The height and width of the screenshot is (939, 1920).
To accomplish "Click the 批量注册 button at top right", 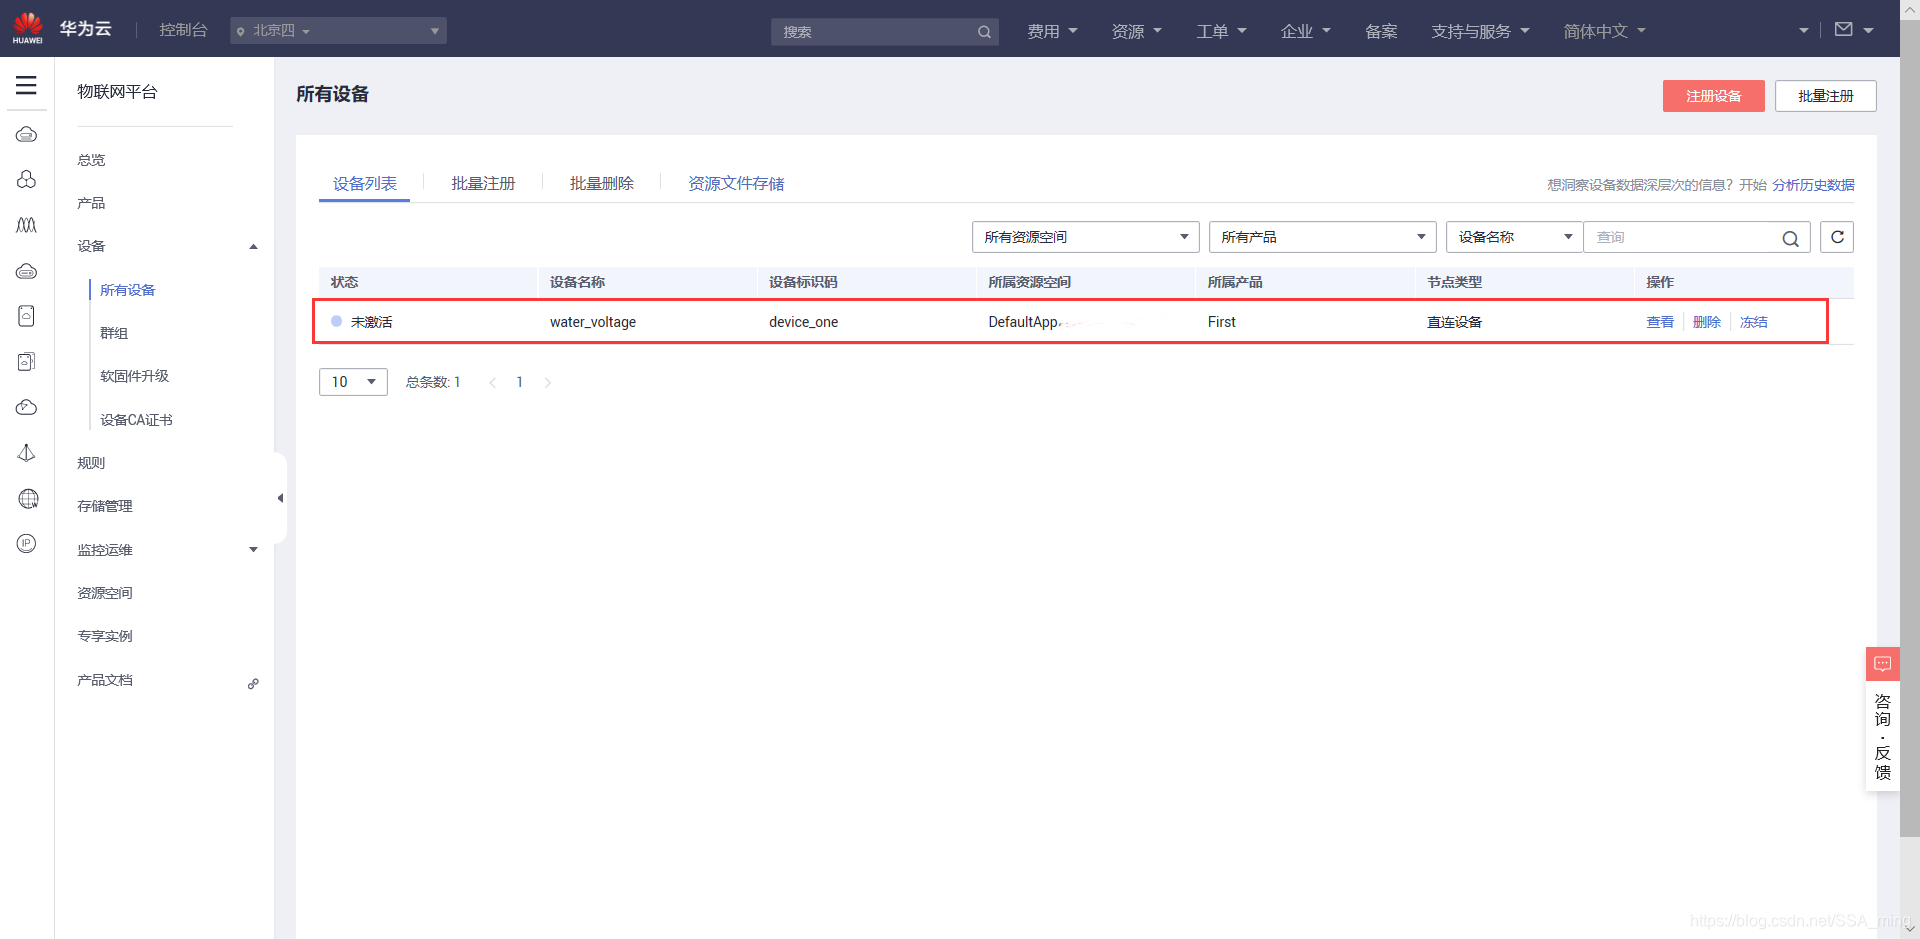I will click(1826, 96).
